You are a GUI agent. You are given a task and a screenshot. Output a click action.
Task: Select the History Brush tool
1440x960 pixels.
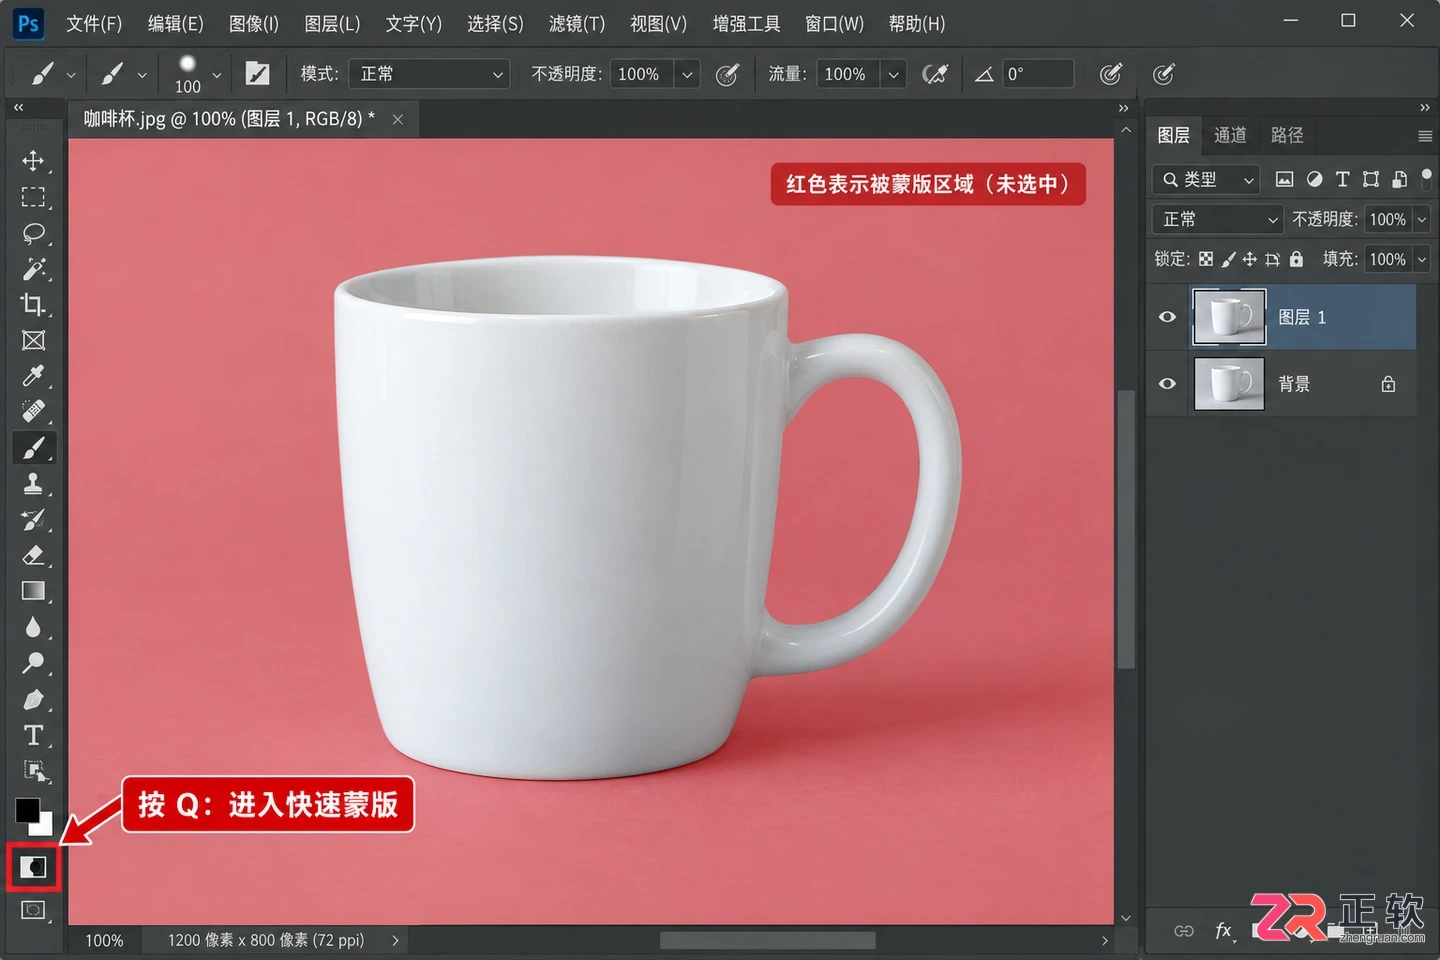click(x=33, y=520)
